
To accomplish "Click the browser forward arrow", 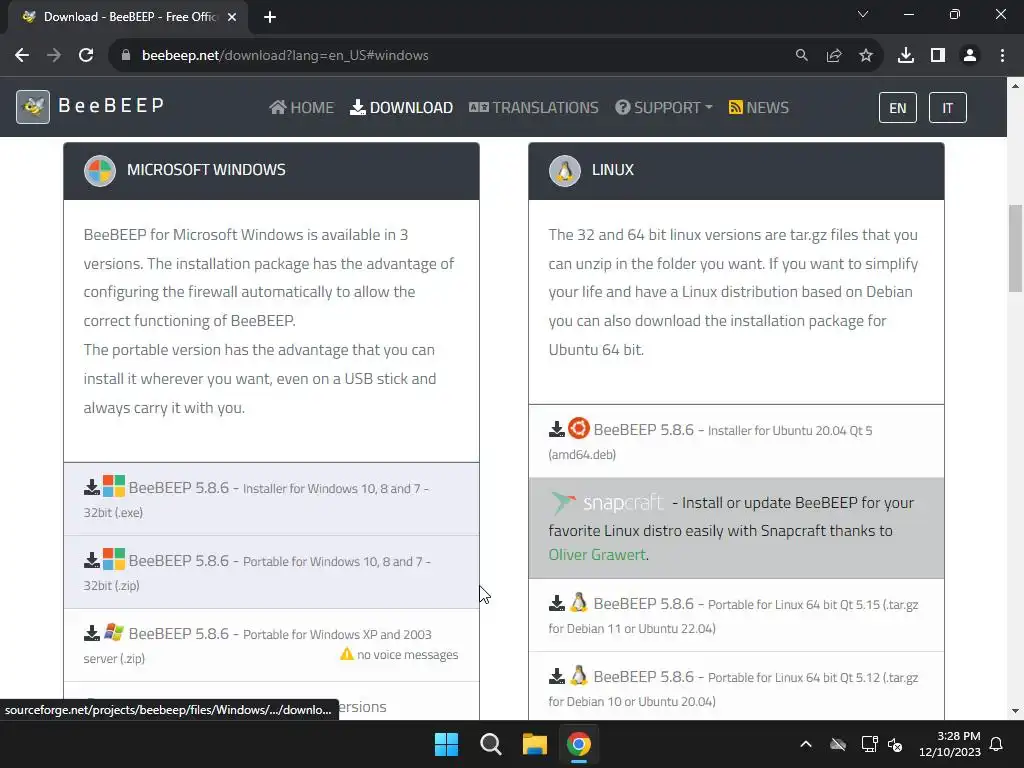I will click(54, 56).
